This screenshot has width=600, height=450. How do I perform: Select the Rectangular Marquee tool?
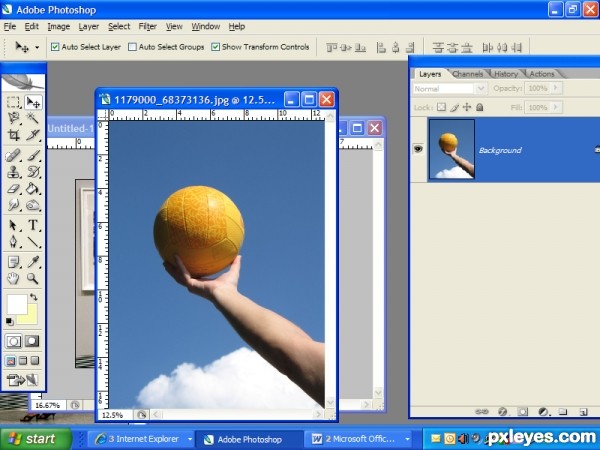(13, 102)
